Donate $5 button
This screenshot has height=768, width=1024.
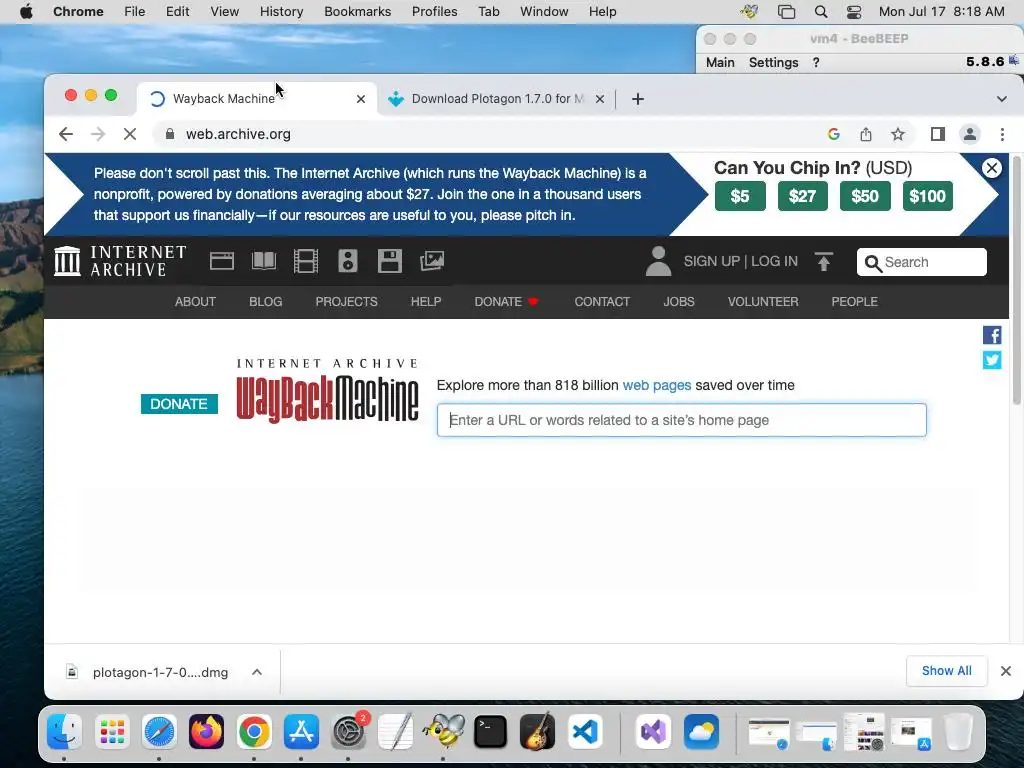740,196
